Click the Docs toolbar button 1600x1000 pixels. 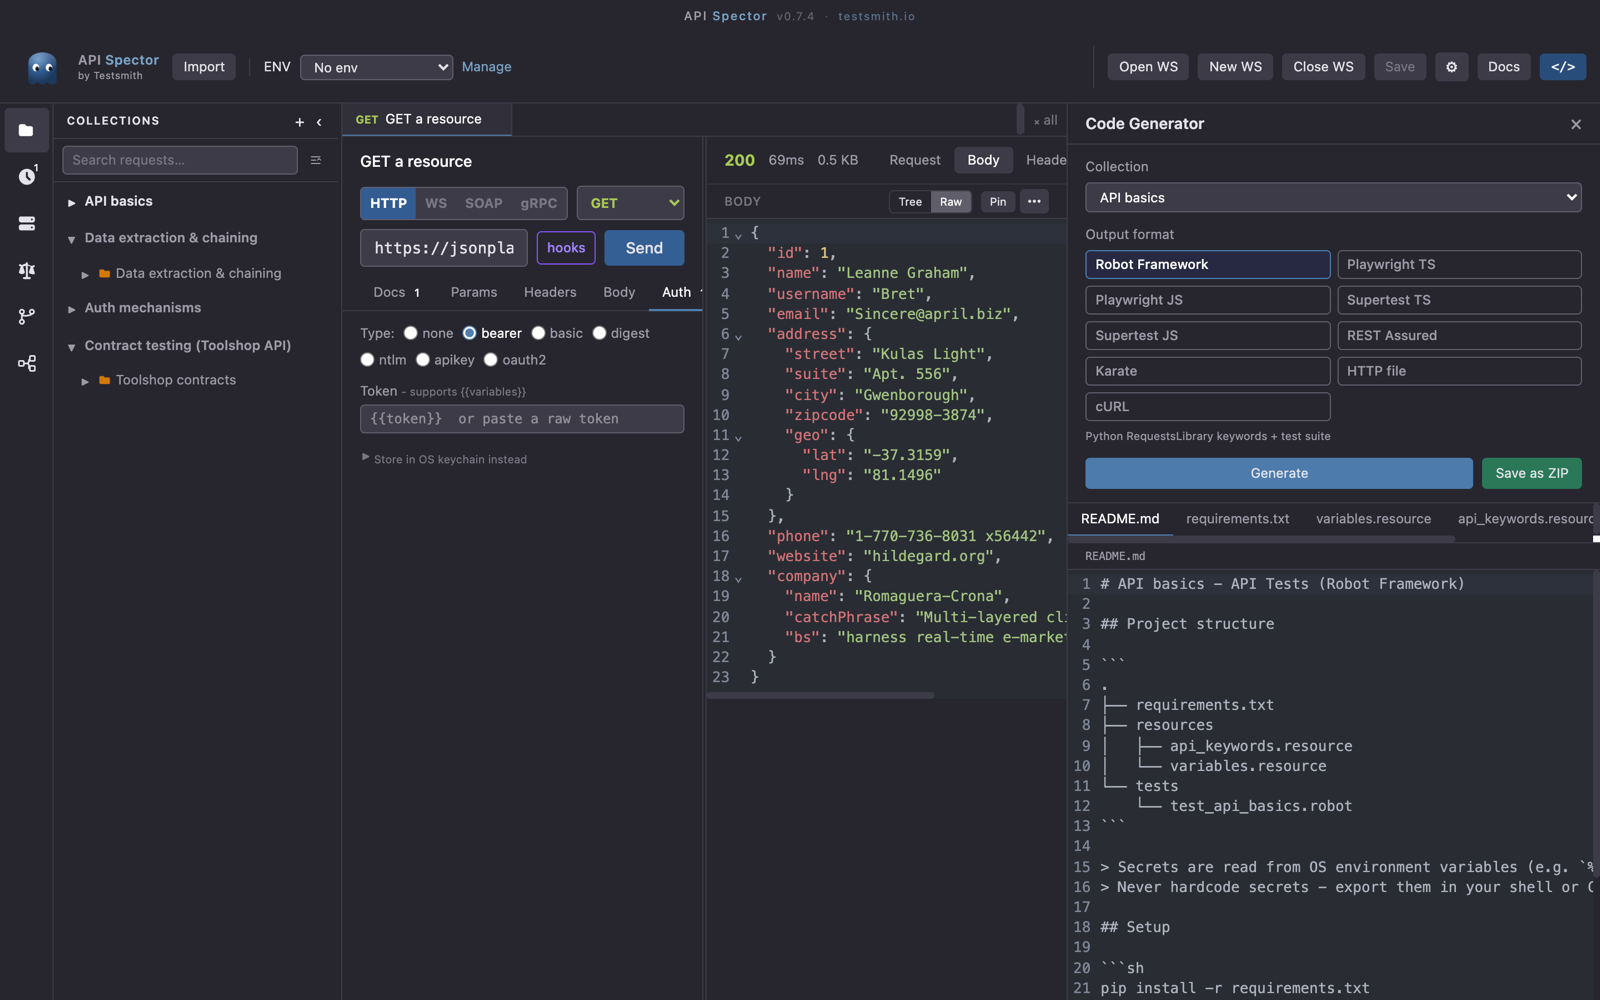click(1503, 67)
